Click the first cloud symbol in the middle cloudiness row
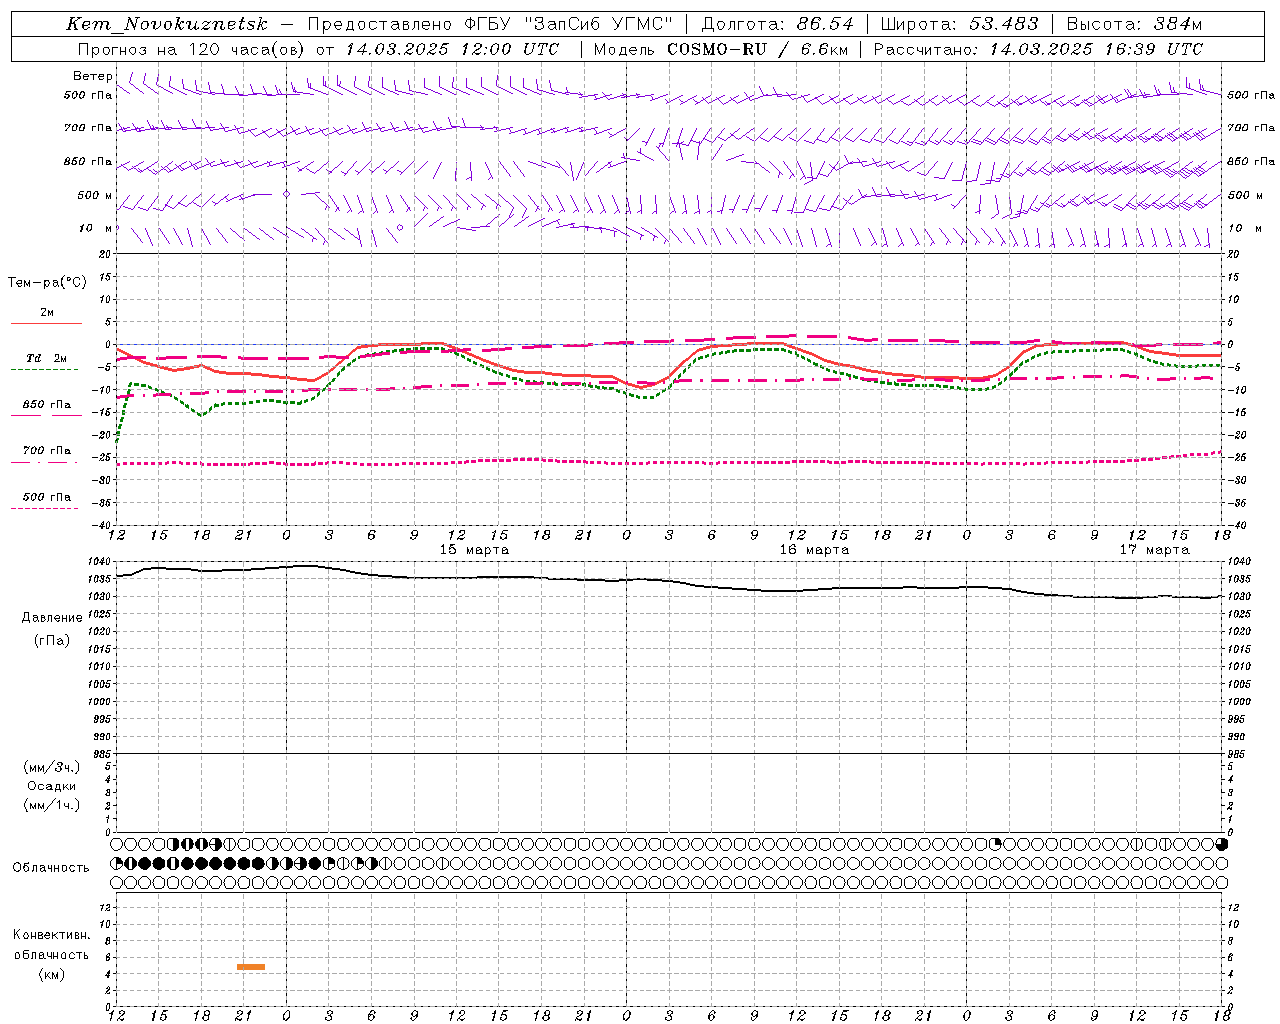1280x1024 pixels. (x=117, y=863)
